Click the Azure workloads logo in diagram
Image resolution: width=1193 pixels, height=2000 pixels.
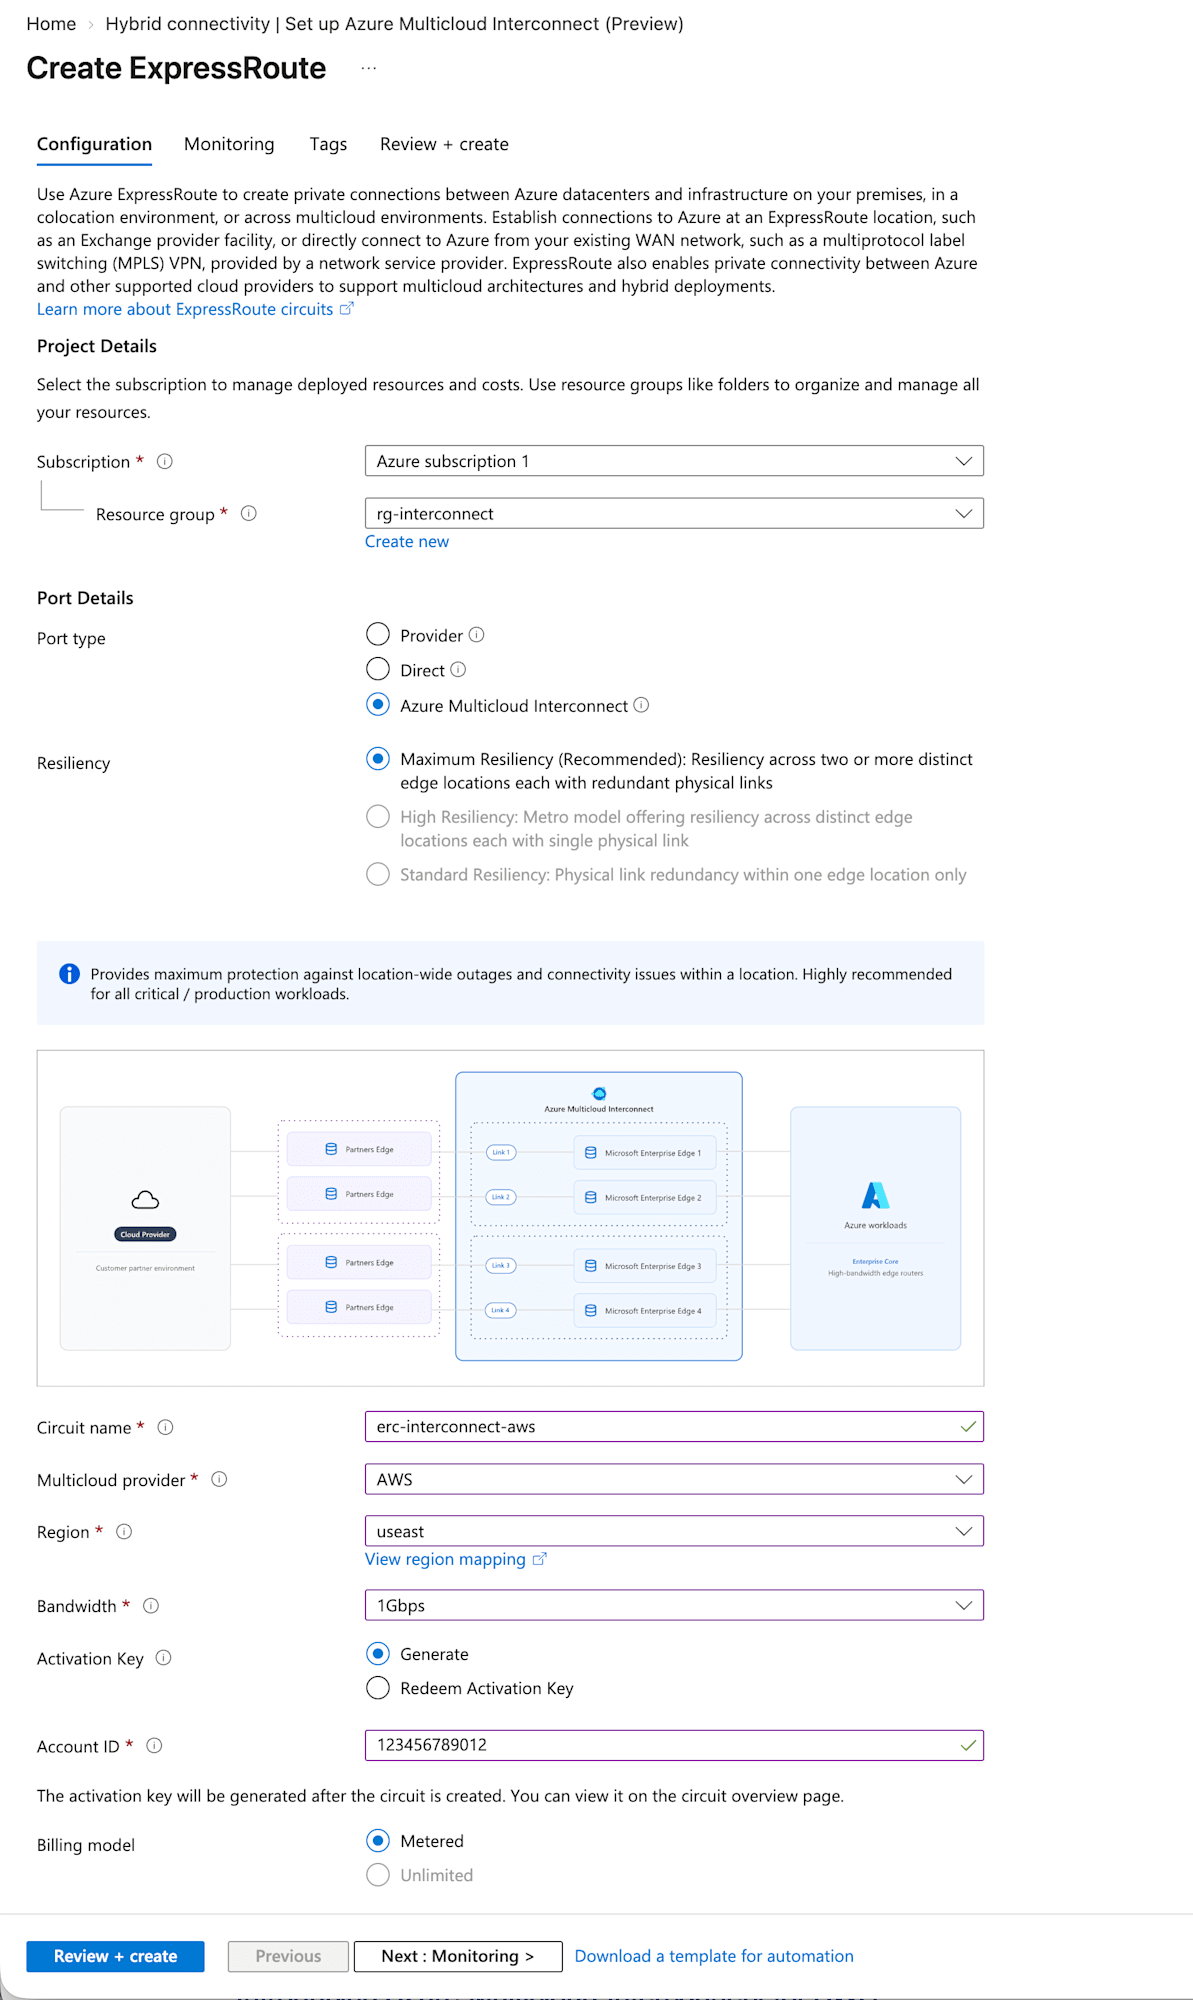coord(875,1195)
